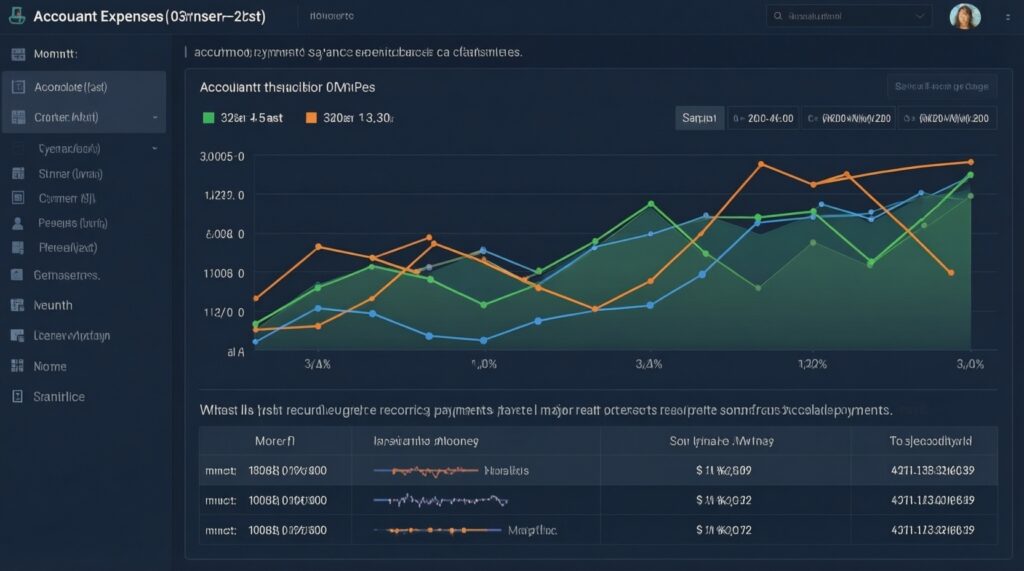Toggle the green legend series in chart
The image size is (1024, 571).
coord(209,118)
